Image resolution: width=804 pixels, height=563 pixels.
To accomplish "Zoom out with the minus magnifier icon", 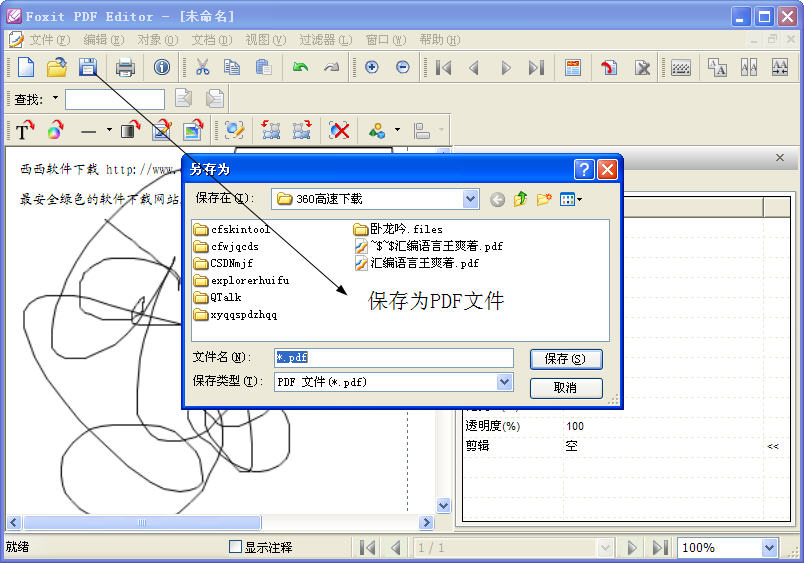I will (x=403, y=67).
